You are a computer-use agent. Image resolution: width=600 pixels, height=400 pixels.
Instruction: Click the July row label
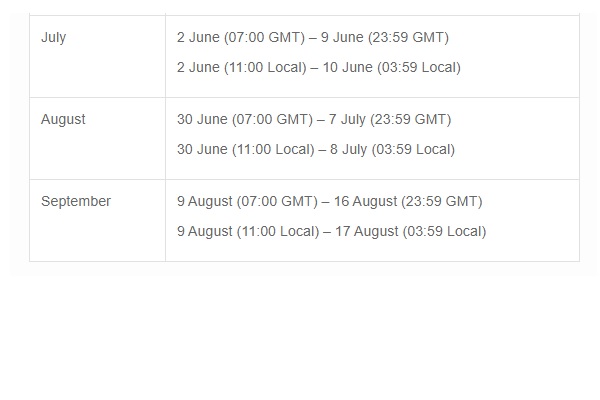(54, 38)
